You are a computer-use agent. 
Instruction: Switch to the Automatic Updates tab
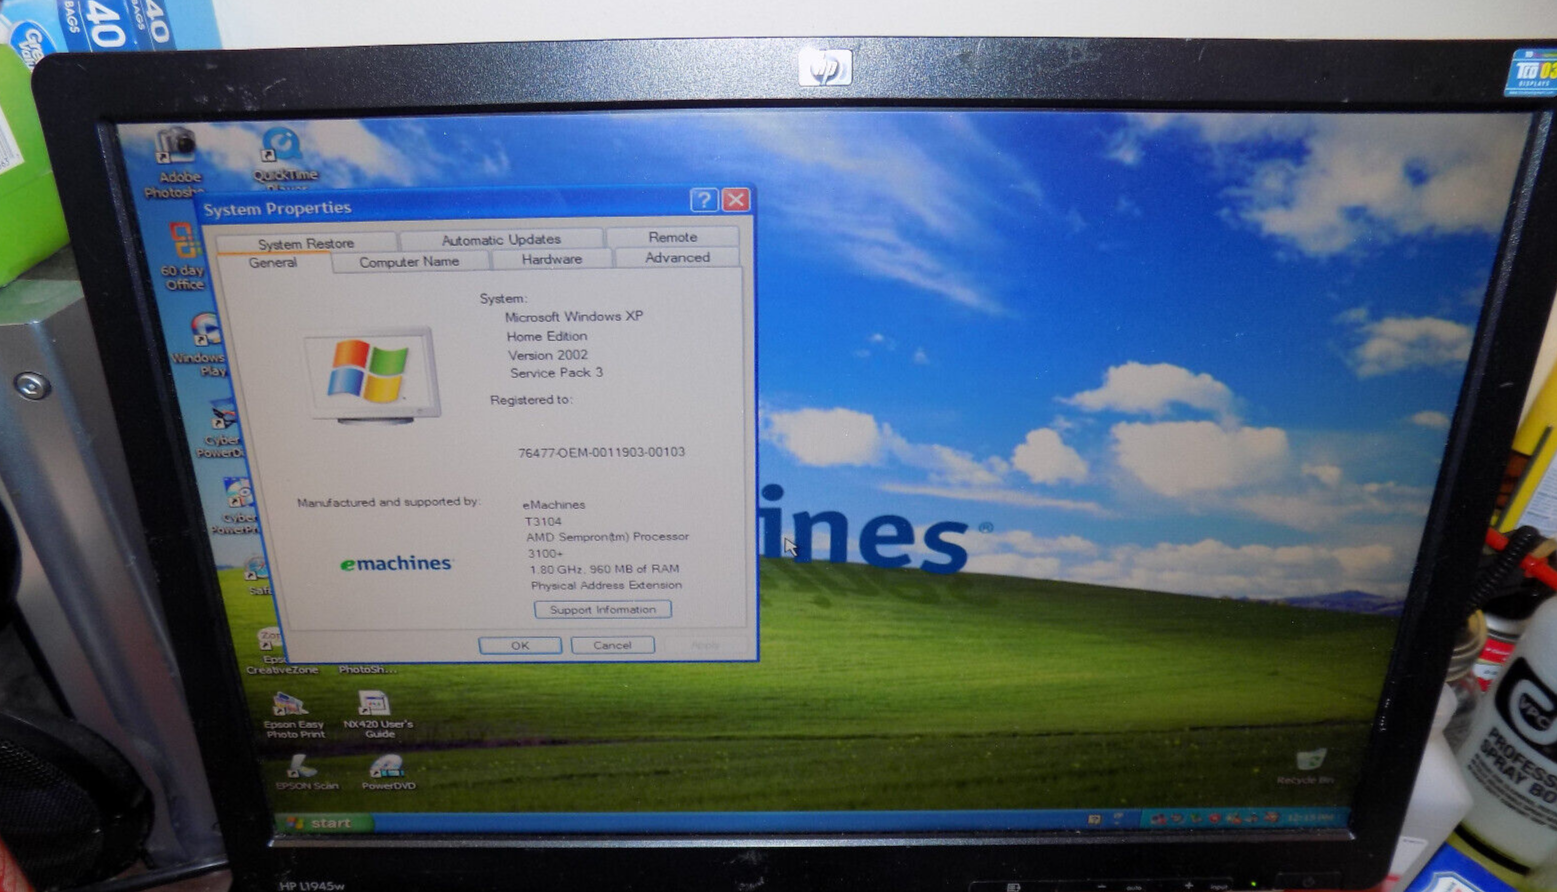pyautogui.click(x=501, y=239)
